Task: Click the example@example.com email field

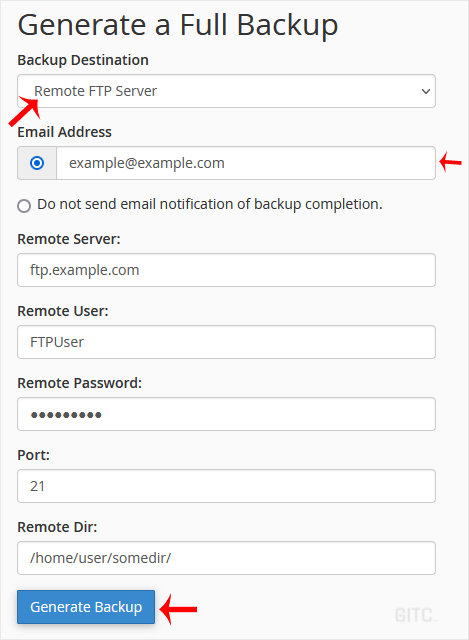Action: [x=246, y=163]
